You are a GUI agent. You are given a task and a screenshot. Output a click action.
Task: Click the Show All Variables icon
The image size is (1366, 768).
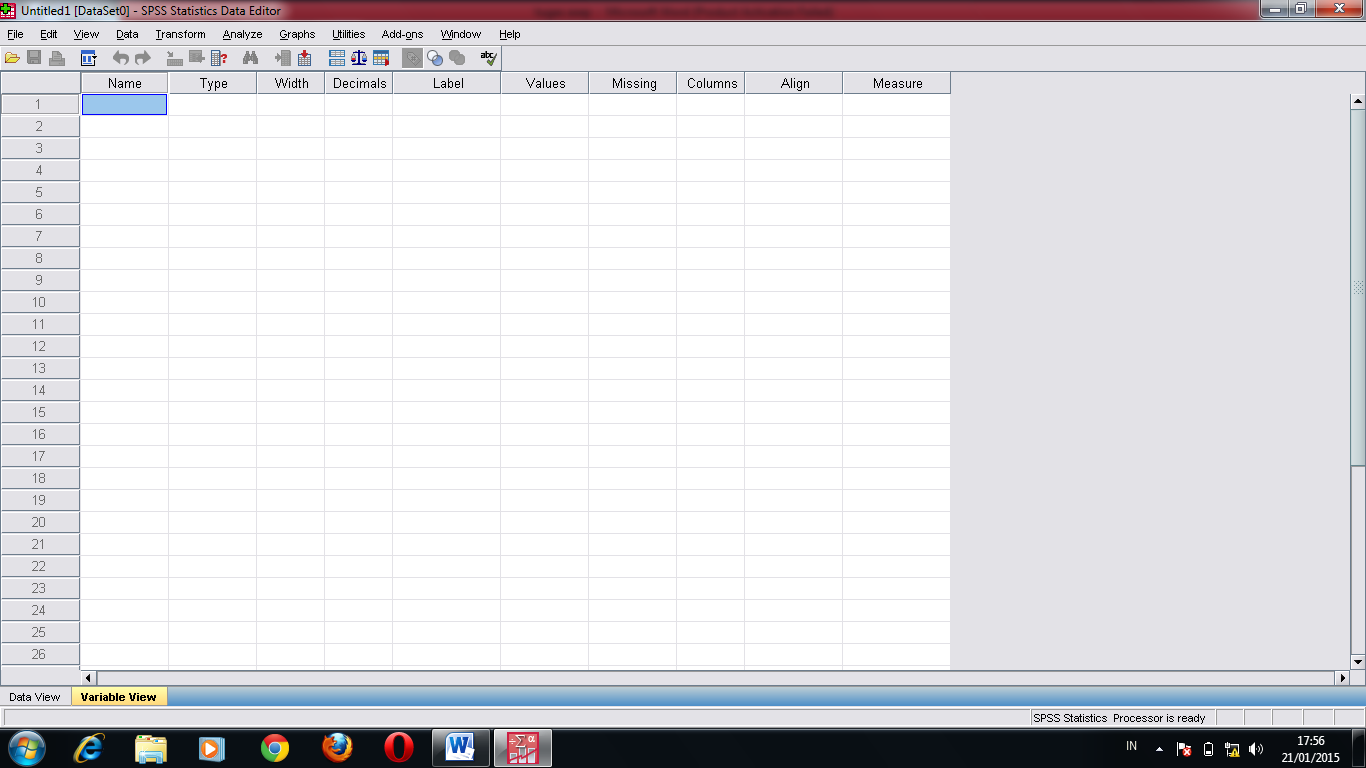pos(457,58)
